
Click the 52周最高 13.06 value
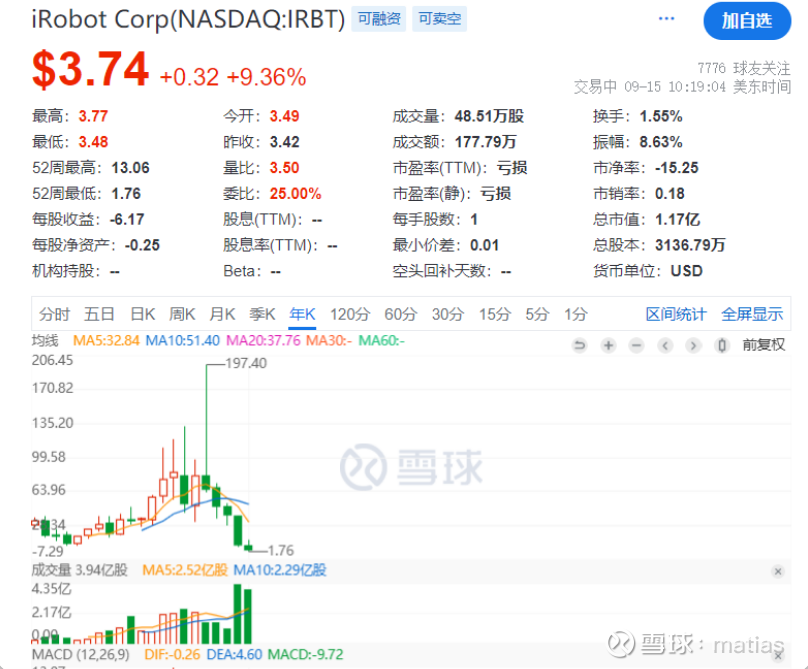pos(130,168)
